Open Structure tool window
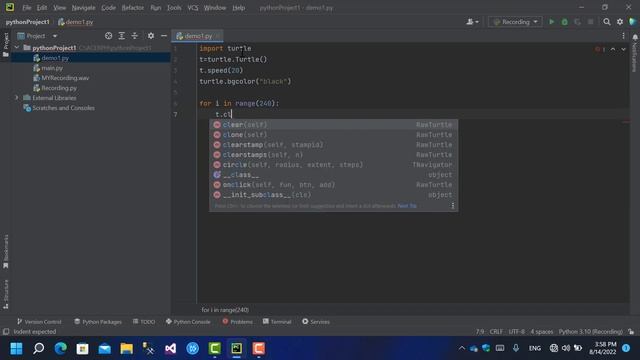This screenshot has width=640, height=360. tap(6, 294)
